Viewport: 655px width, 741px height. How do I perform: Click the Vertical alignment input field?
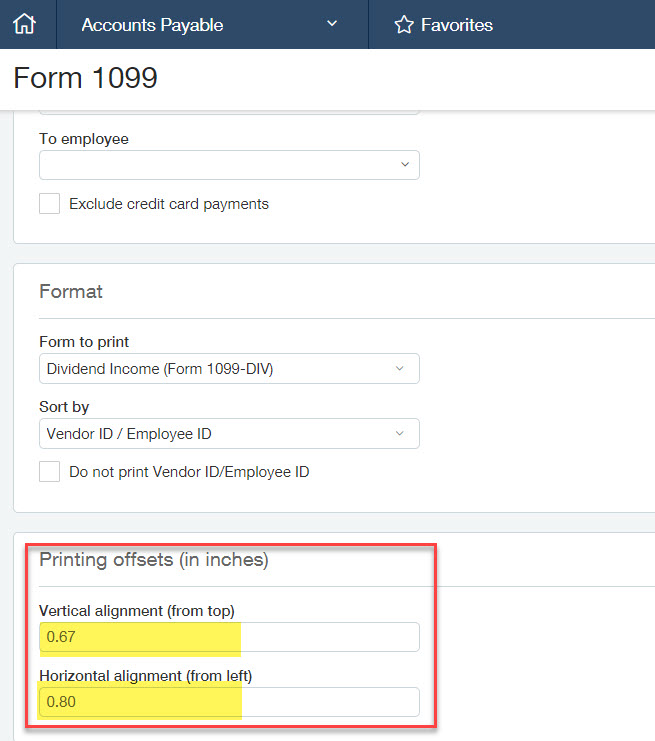(x=229, y=638)
